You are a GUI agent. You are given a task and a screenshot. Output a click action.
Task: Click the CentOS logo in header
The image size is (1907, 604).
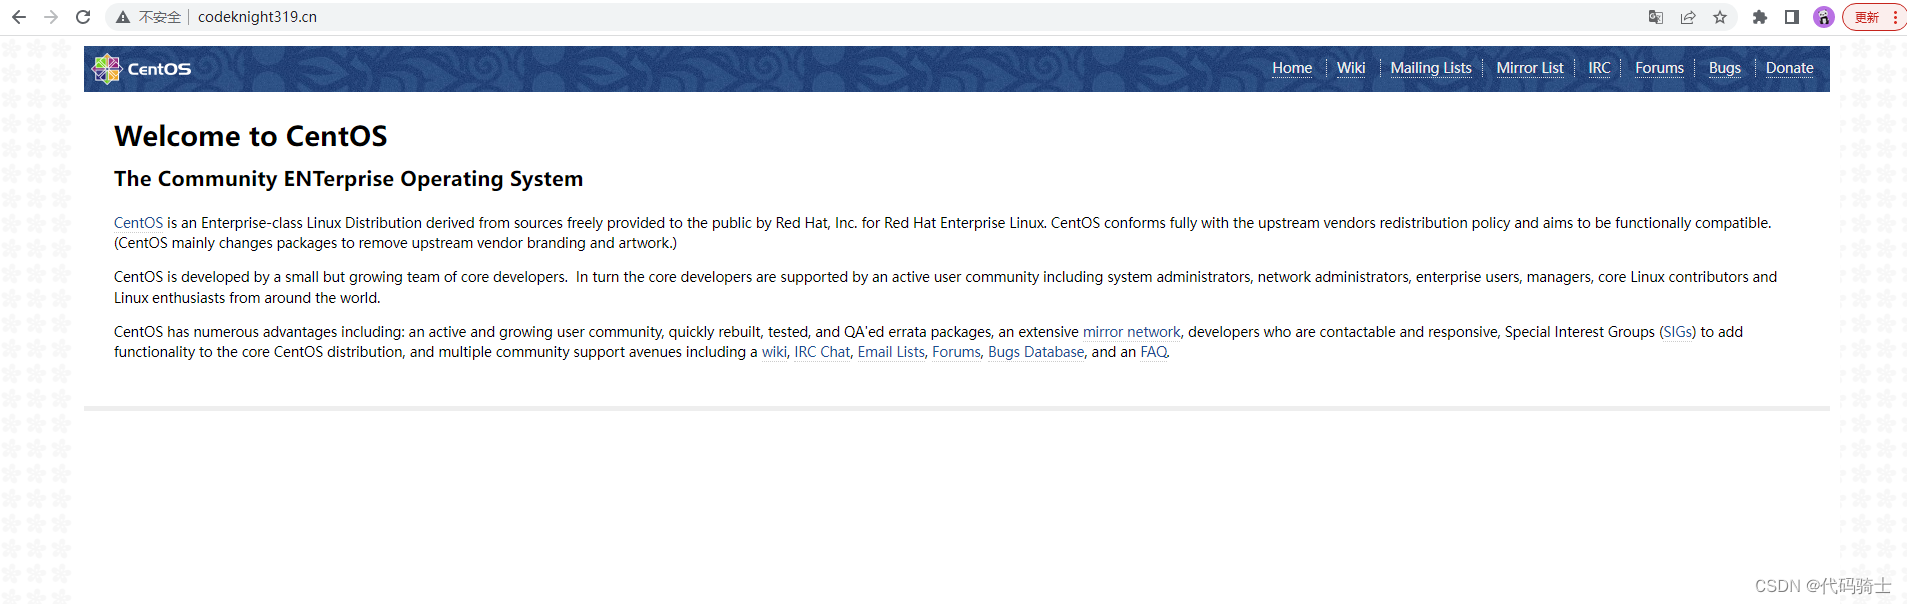coord(142,69)
